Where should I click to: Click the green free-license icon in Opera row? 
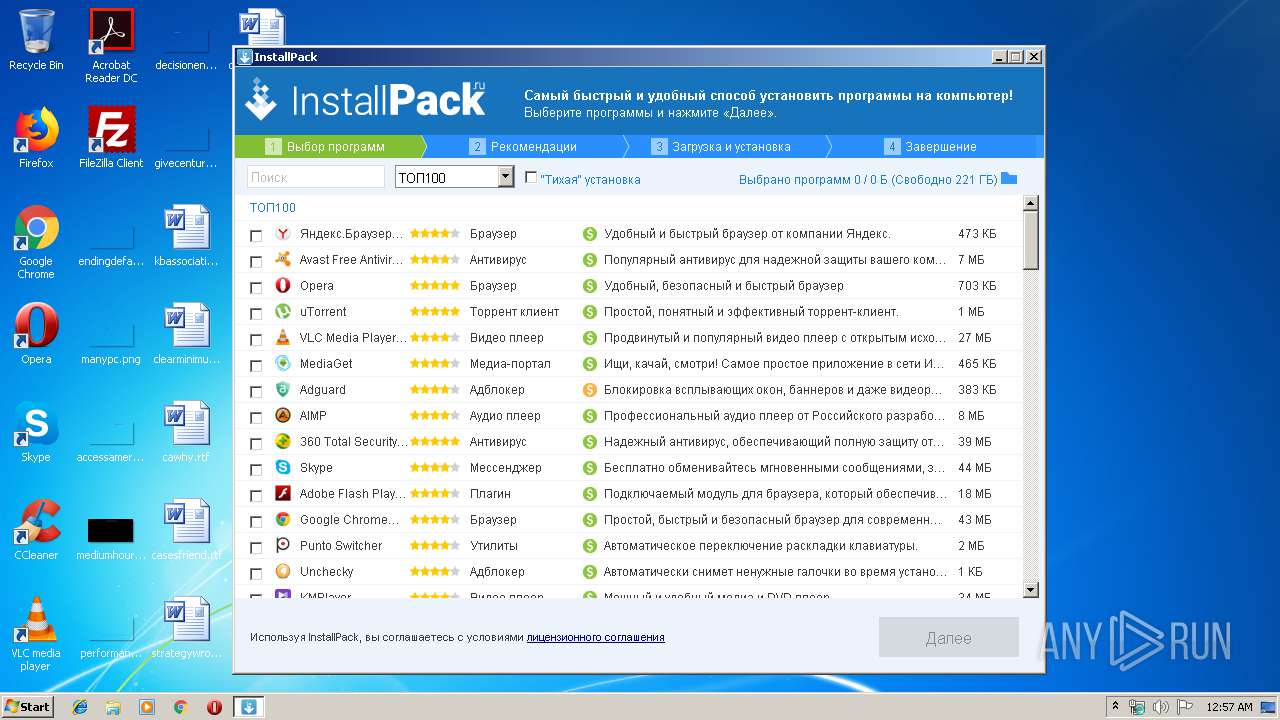click(x=590, y=285)
